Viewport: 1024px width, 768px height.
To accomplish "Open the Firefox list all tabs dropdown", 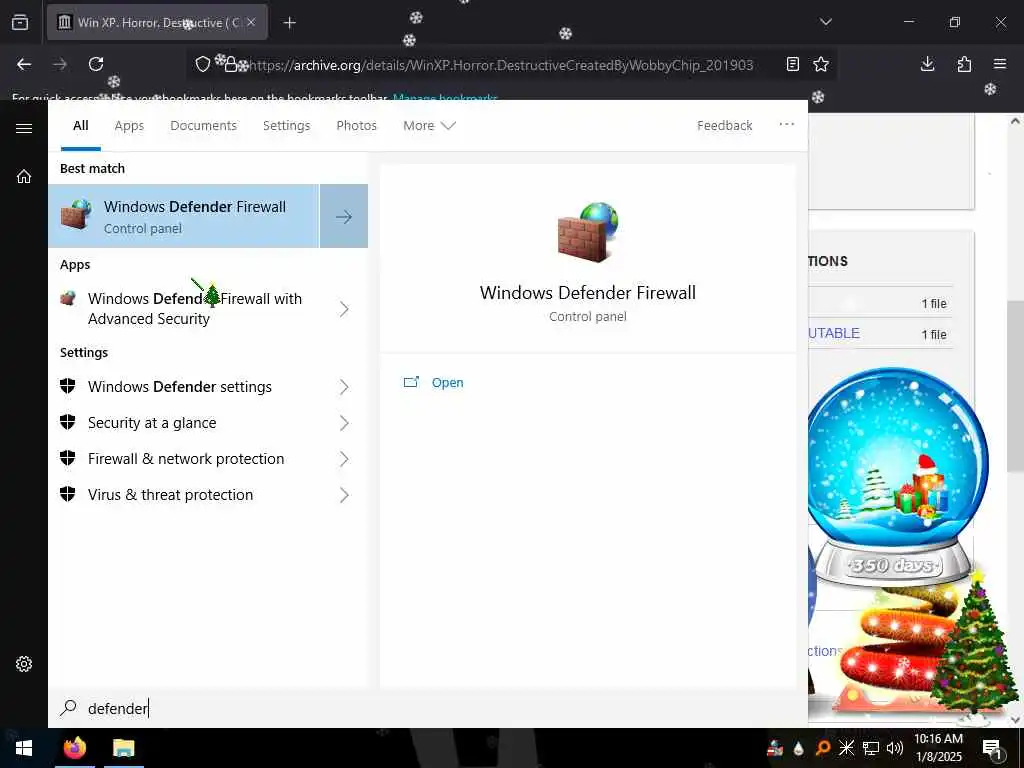I will coord(825,22).
